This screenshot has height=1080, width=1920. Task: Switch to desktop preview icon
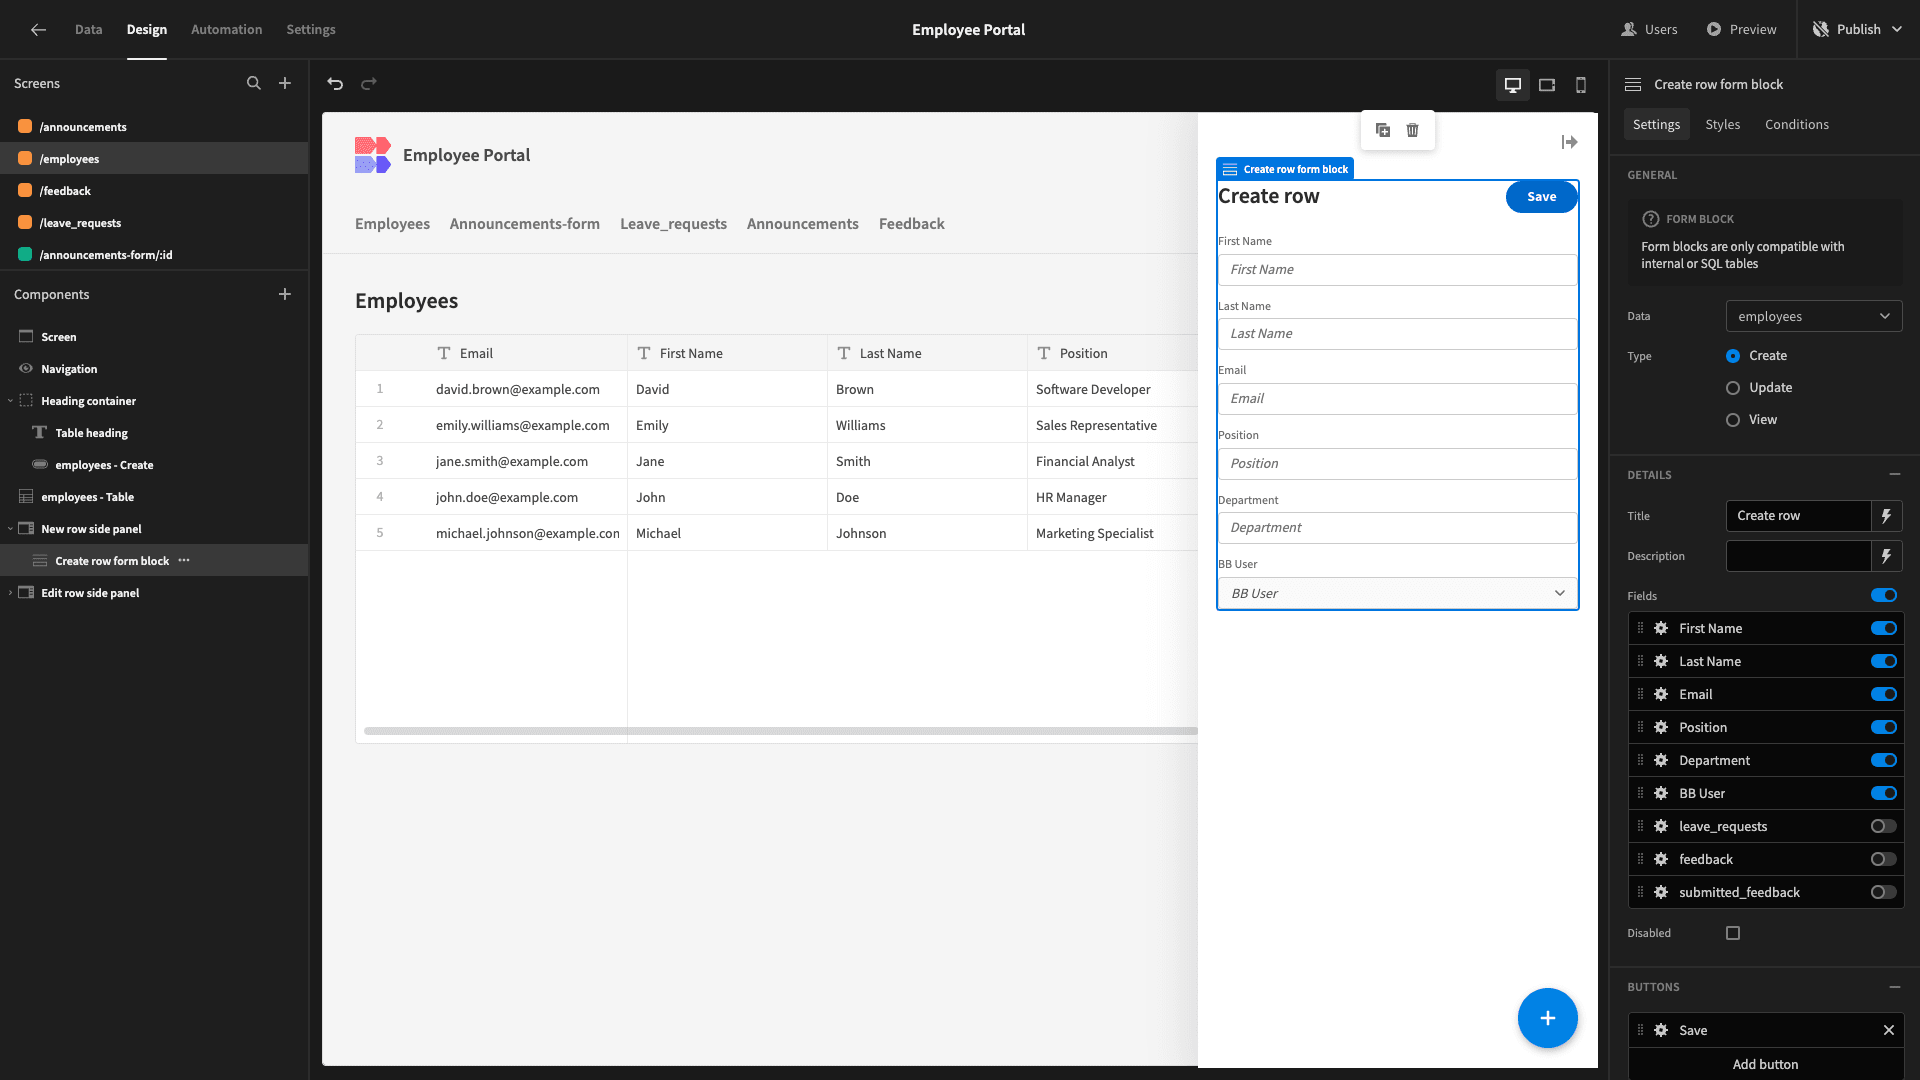point(1513,85)
